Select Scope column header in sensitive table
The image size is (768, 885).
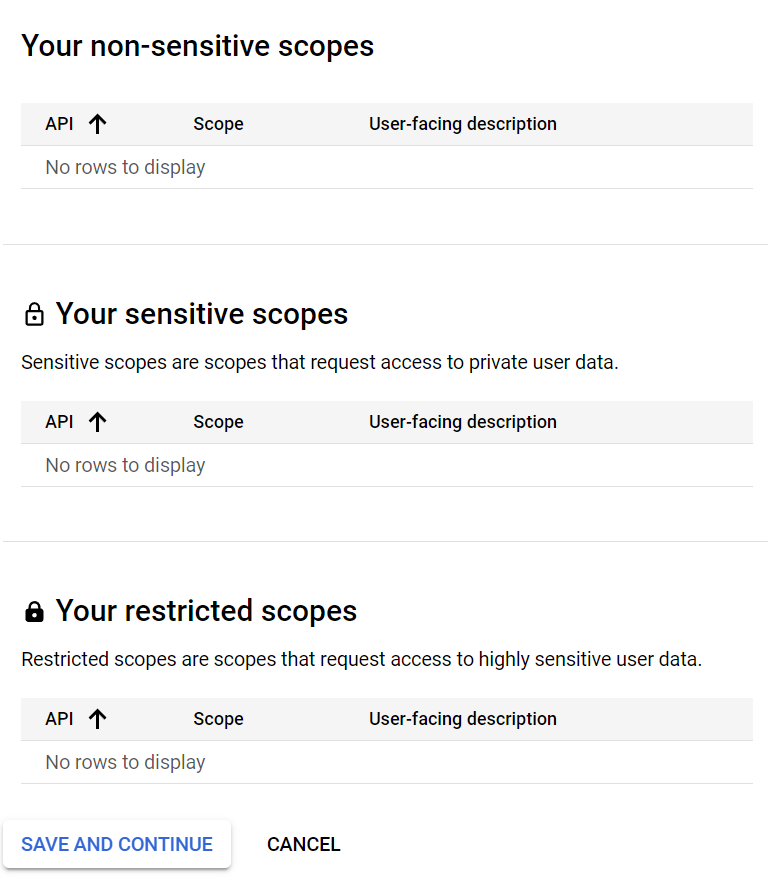[218, 422]
